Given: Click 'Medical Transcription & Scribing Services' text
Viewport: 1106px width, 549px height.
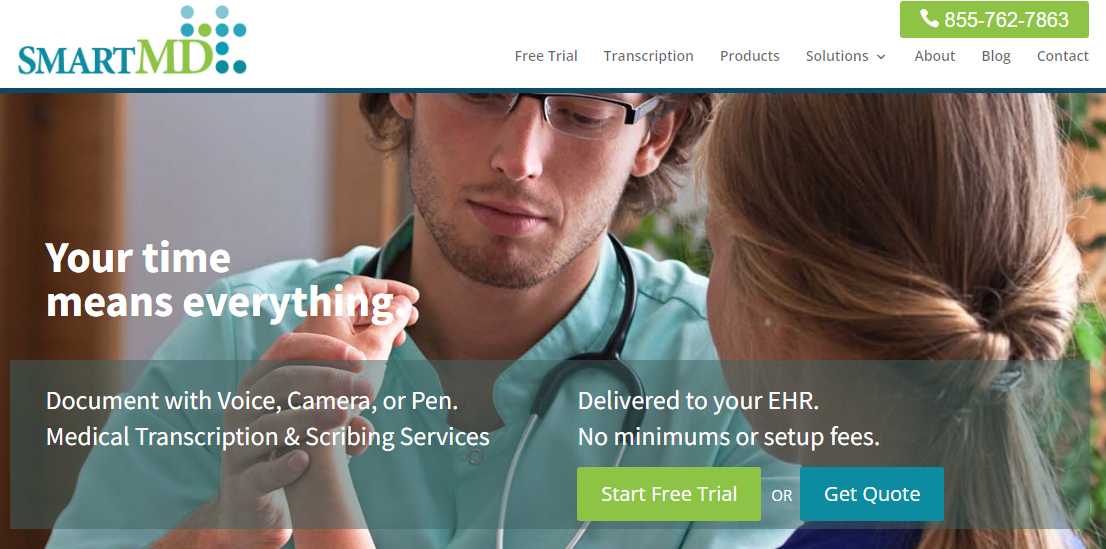Looking at the screenshot, I should pos(267,437).
